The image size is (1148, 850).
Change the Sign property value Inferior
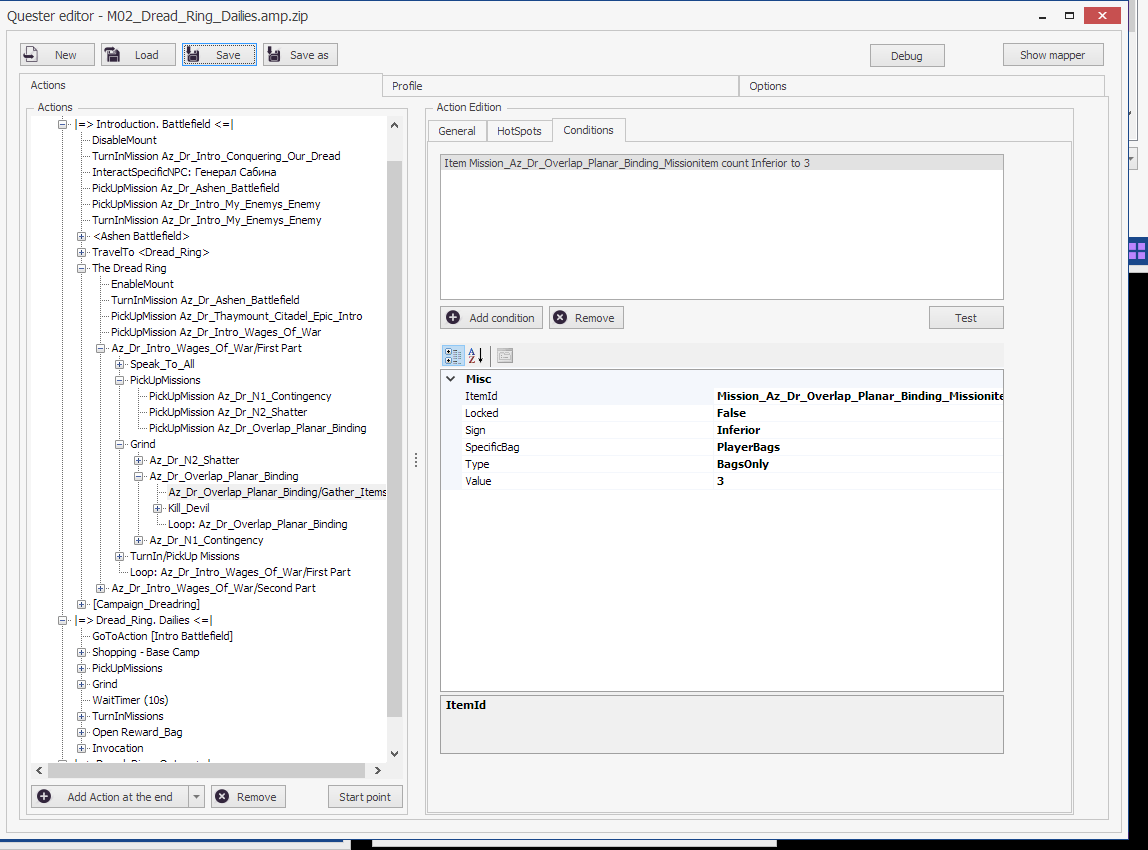click(859, 430)
